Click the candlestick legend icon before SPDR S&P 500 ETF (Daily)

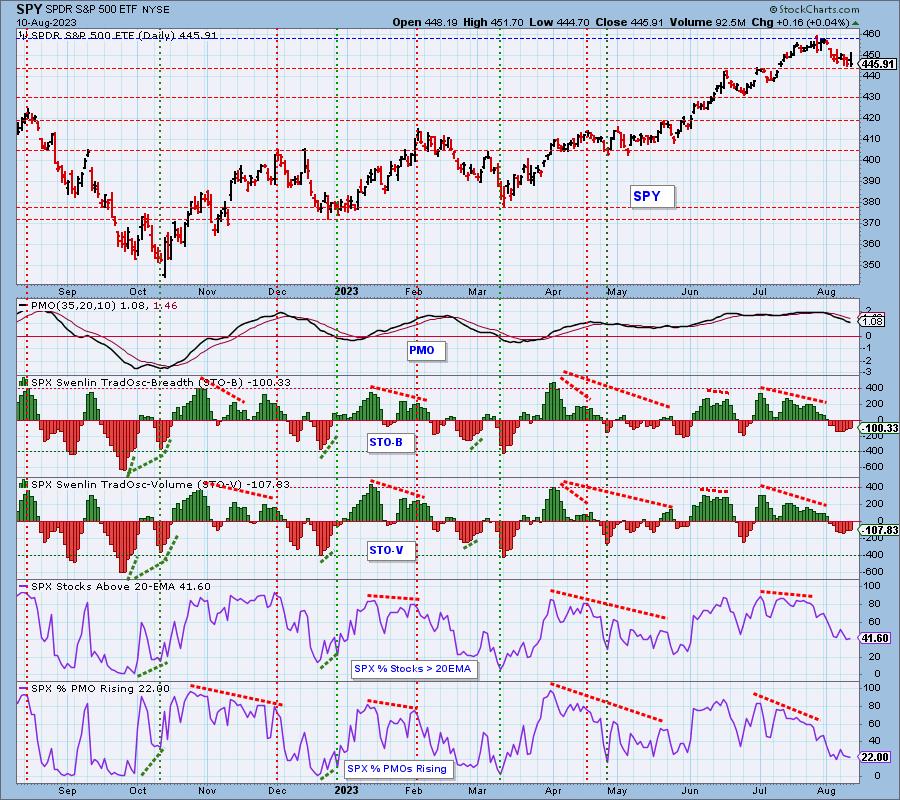(23, 35)
